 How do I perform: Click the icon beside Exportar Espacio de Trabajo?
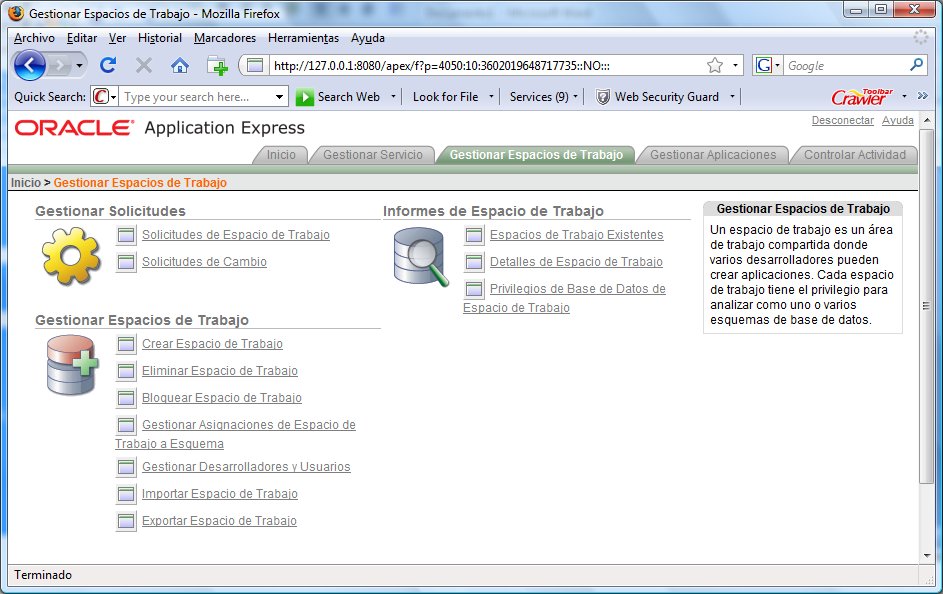126,521
